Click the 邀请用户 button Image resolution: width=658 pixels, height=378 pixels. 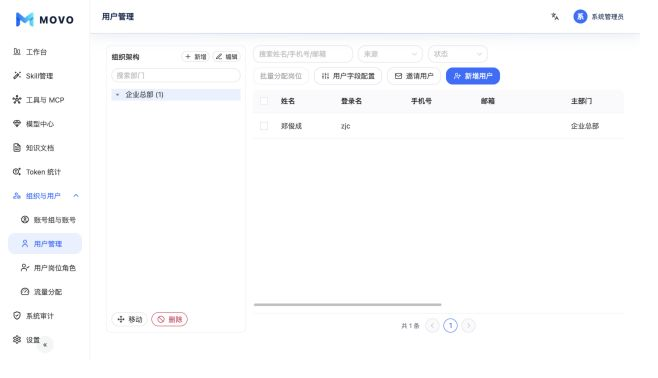(414, 76)
